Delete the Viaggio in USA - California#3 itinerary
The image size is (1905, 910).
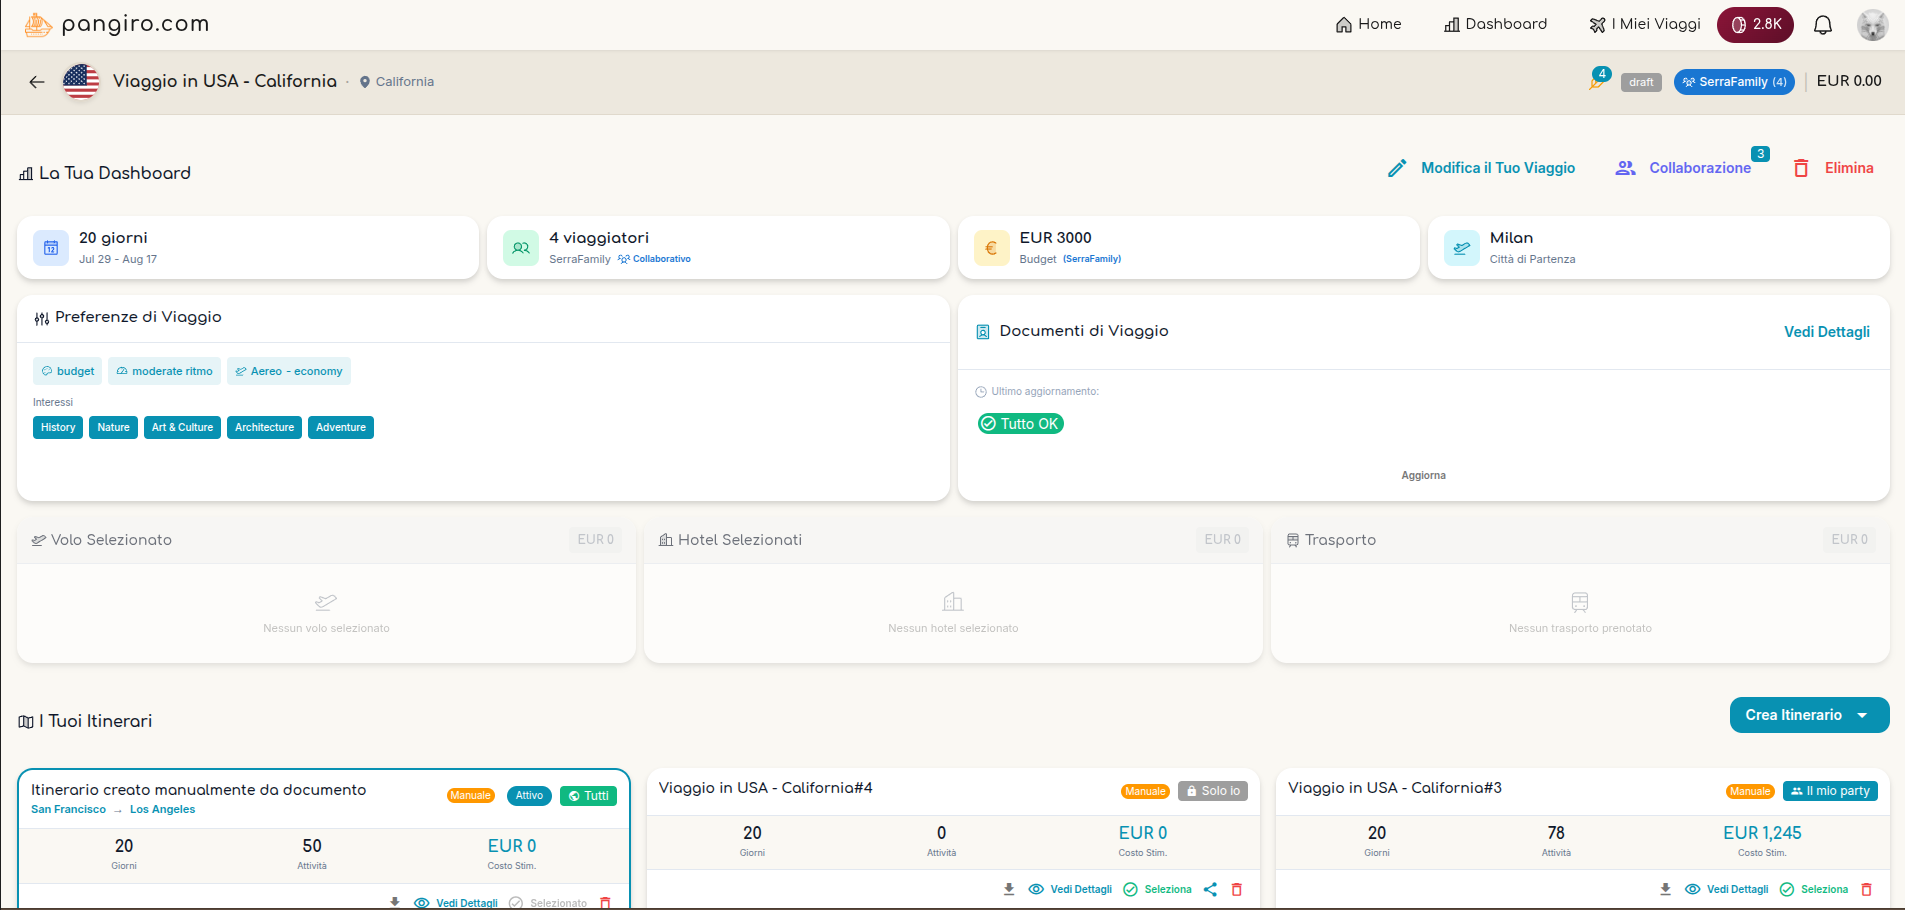(x=1866, y=889)
